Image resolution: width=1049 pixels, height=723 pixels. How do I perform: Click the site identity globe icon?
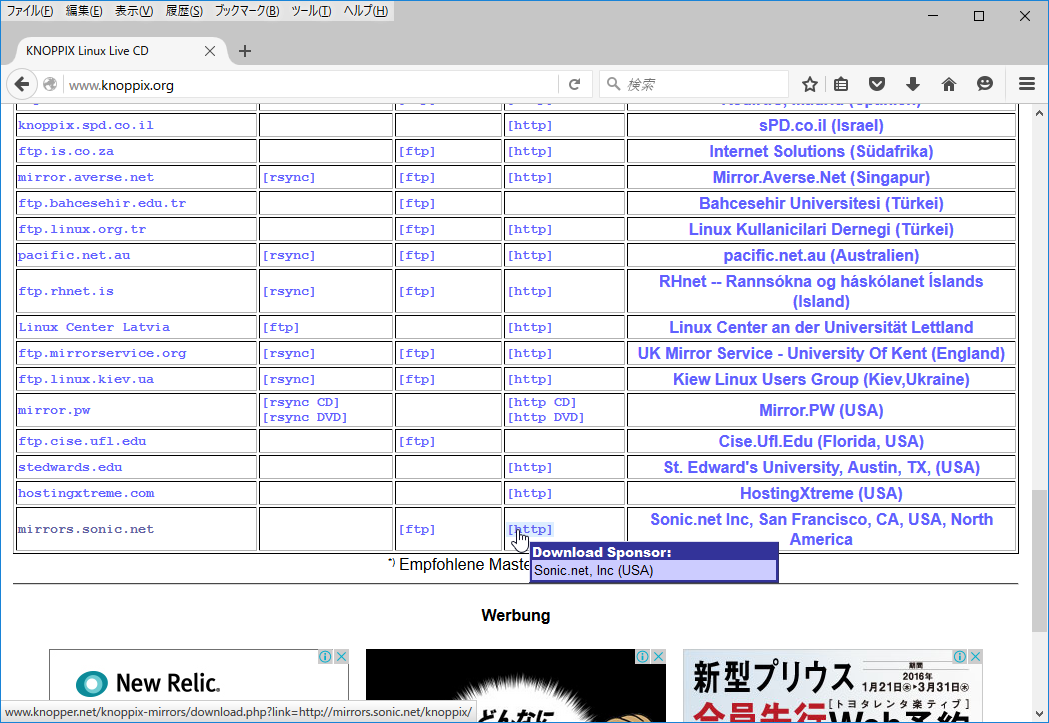coord(50,84)
